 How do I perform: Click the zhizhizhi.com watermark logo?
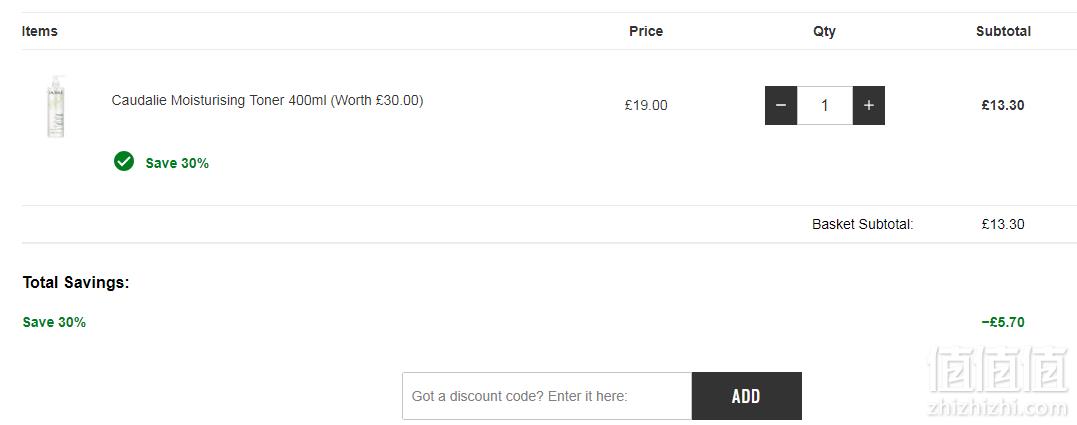coord(998,381)
